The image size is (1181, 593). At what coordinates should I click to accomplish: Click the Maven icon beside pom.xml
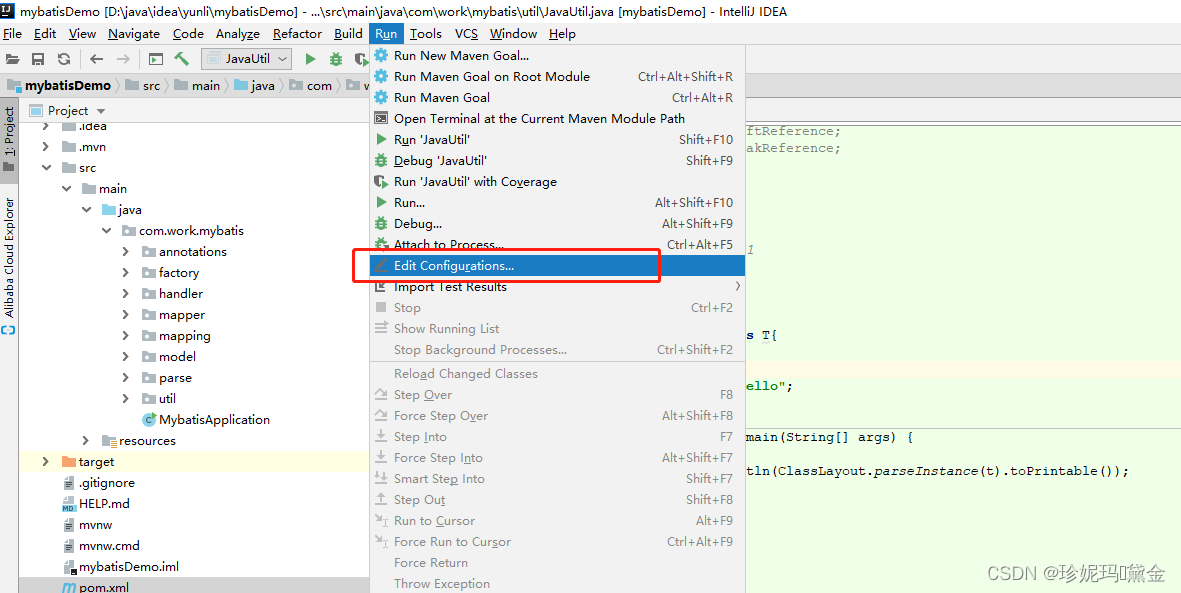(x=69, y=587)
